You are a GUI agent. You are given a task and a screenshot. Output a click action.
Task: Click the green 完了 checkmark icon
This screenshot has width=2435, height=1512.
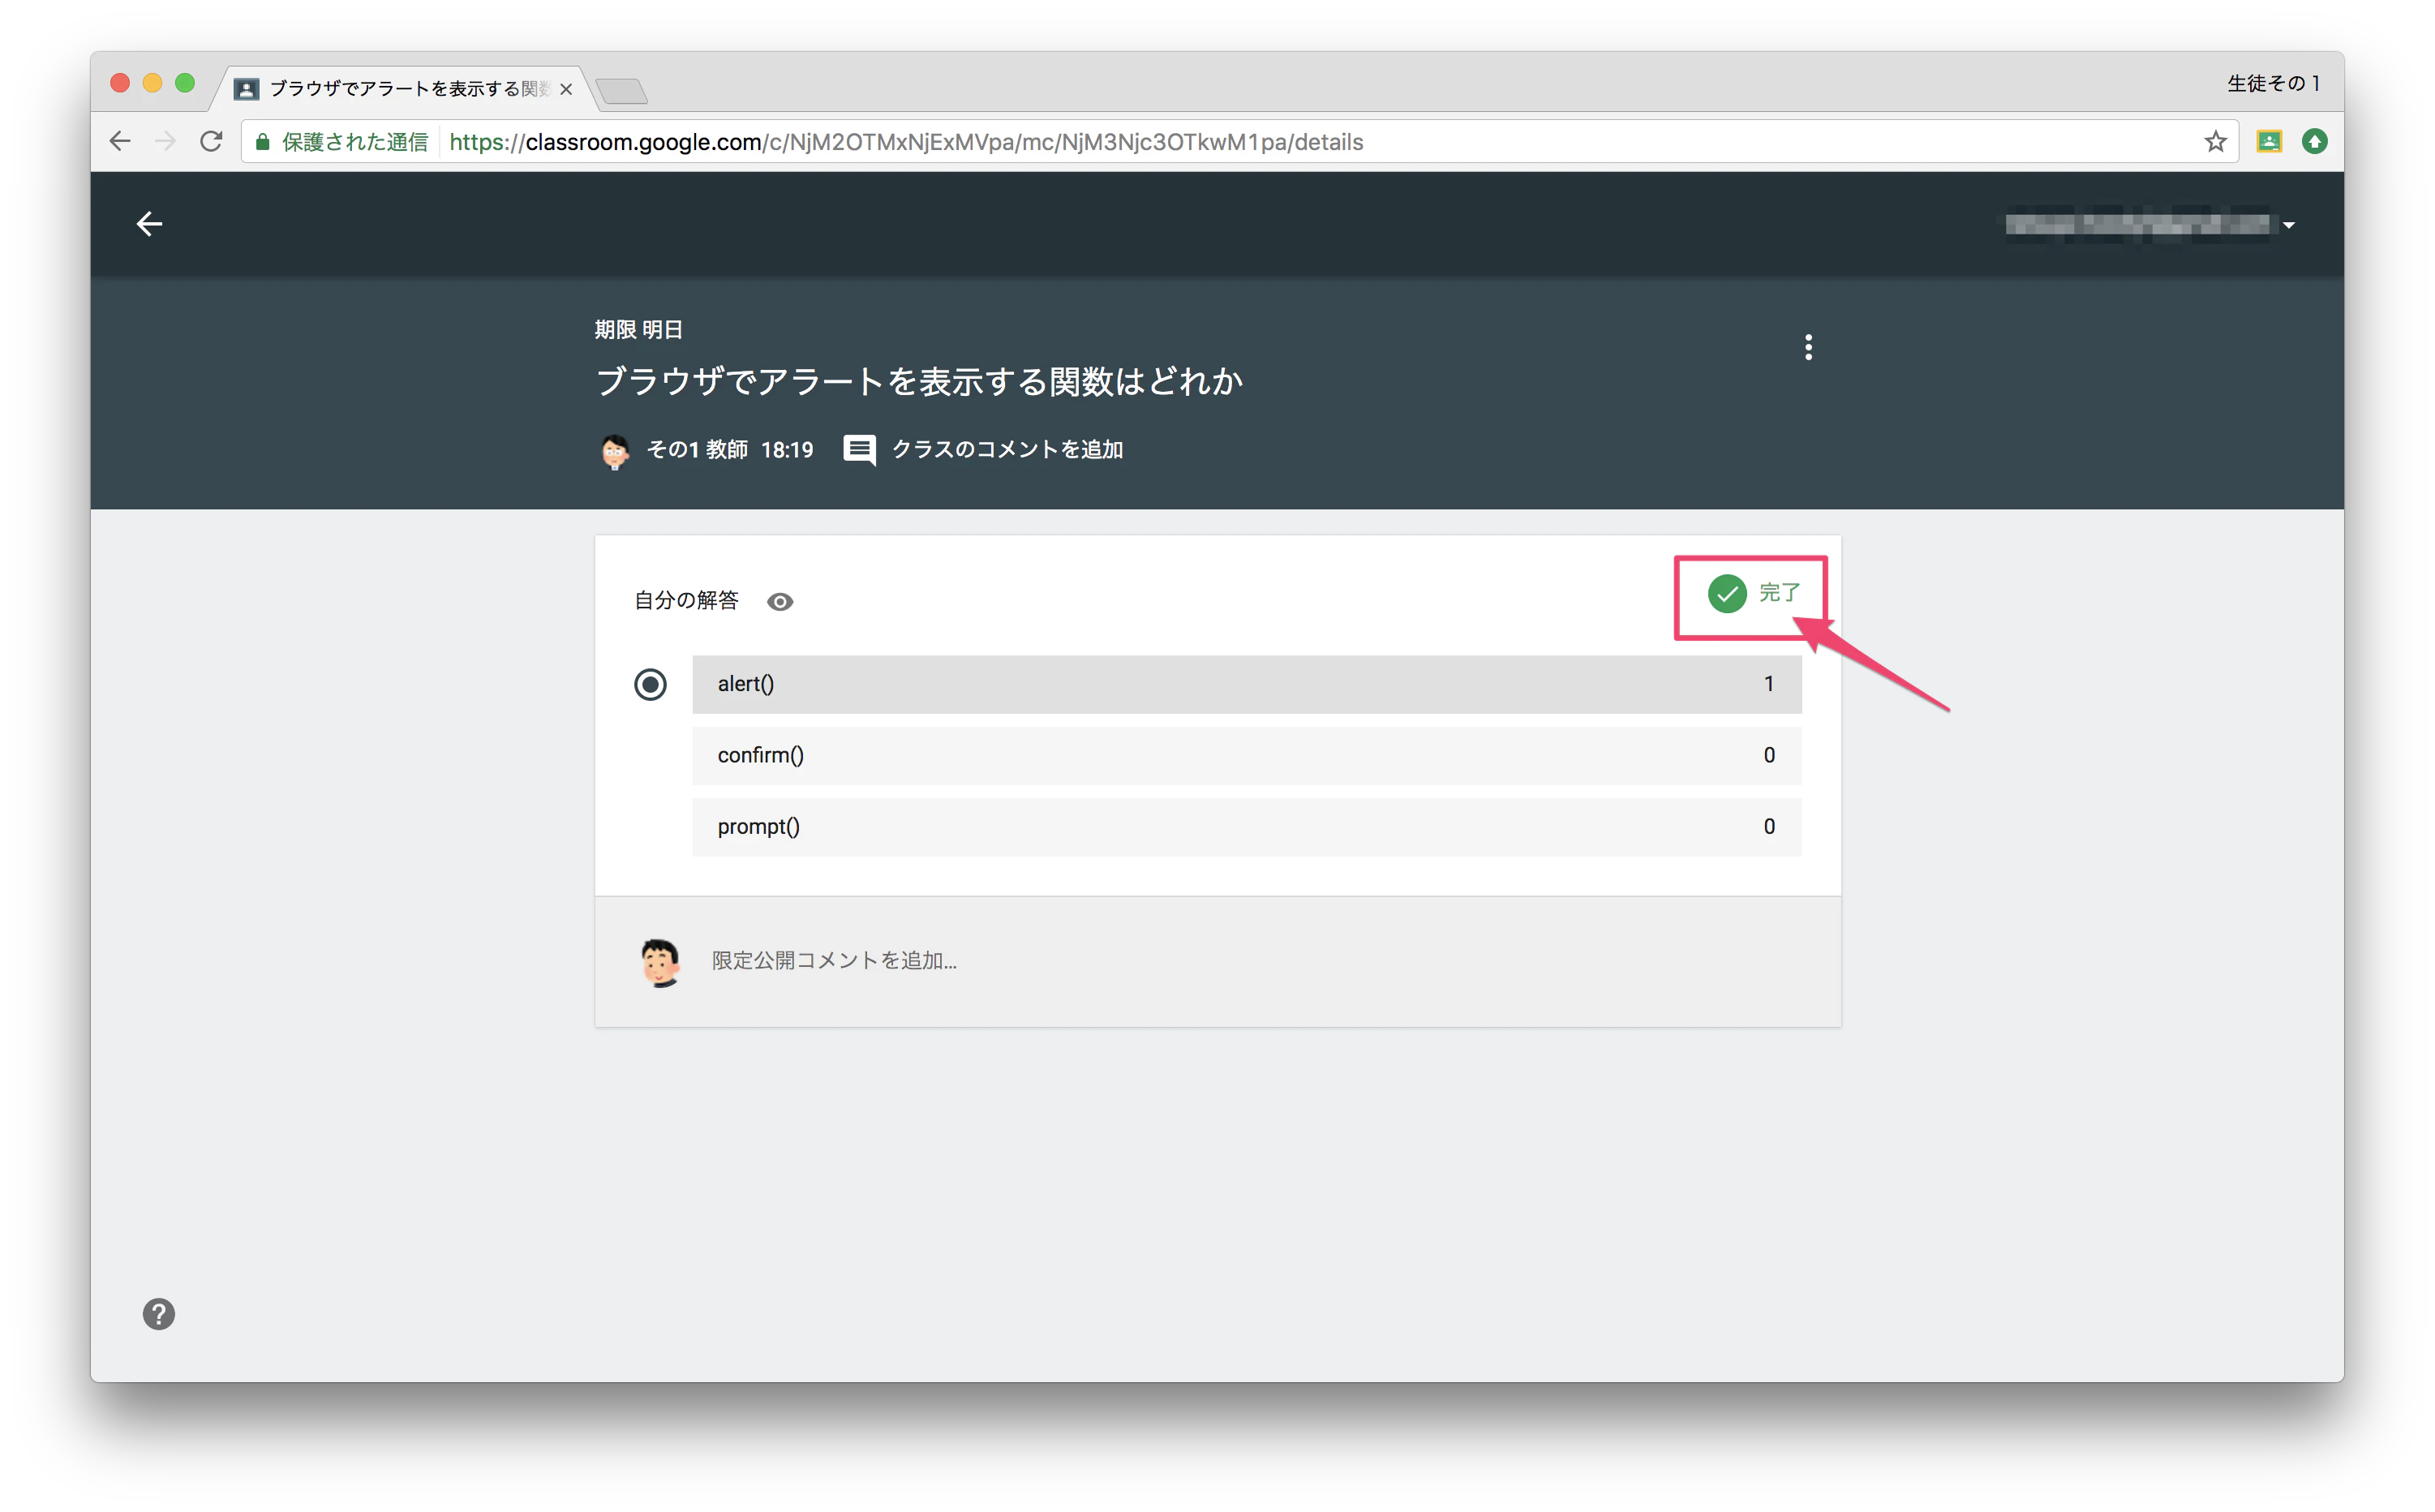pyautogui.click(x=1727, y=594)
